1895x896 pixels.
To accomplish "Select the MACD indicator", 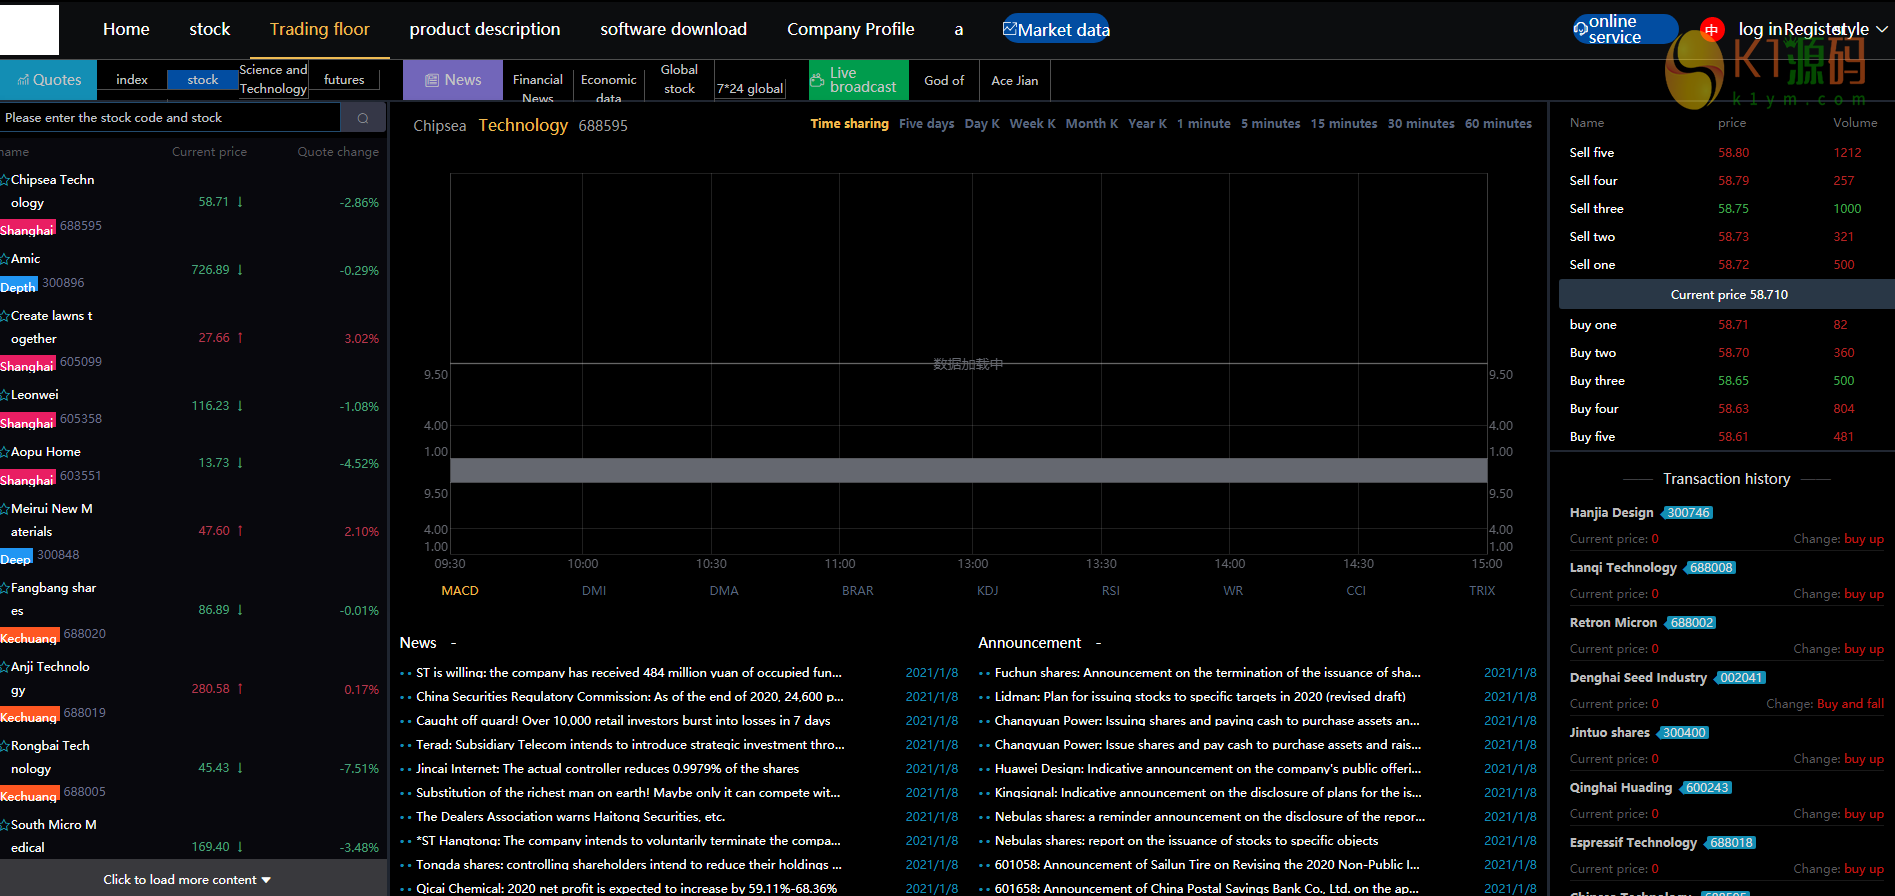I will [460, 591].
